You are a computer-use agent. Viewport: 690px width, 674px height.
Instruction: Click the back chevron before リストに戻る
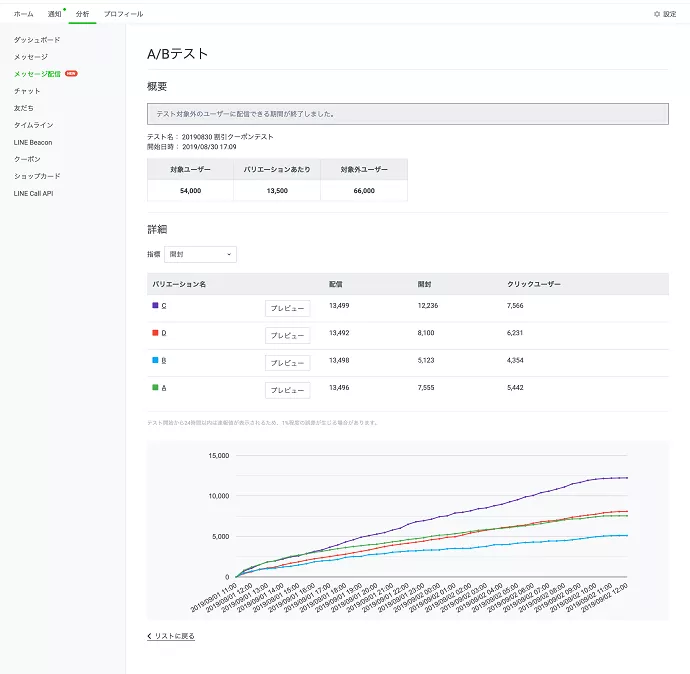pyautogui.click(x=149, y=636)
